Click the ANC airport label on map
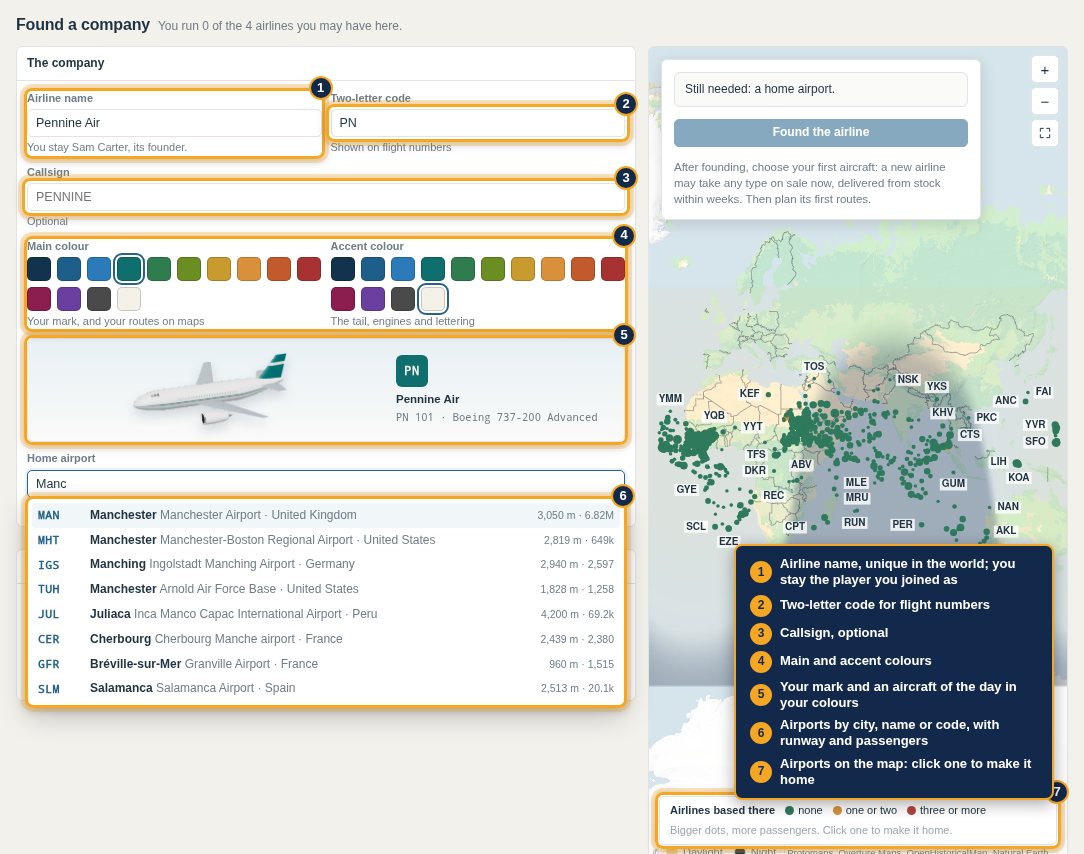The image size is (1084, 854). coord(1006,400)
